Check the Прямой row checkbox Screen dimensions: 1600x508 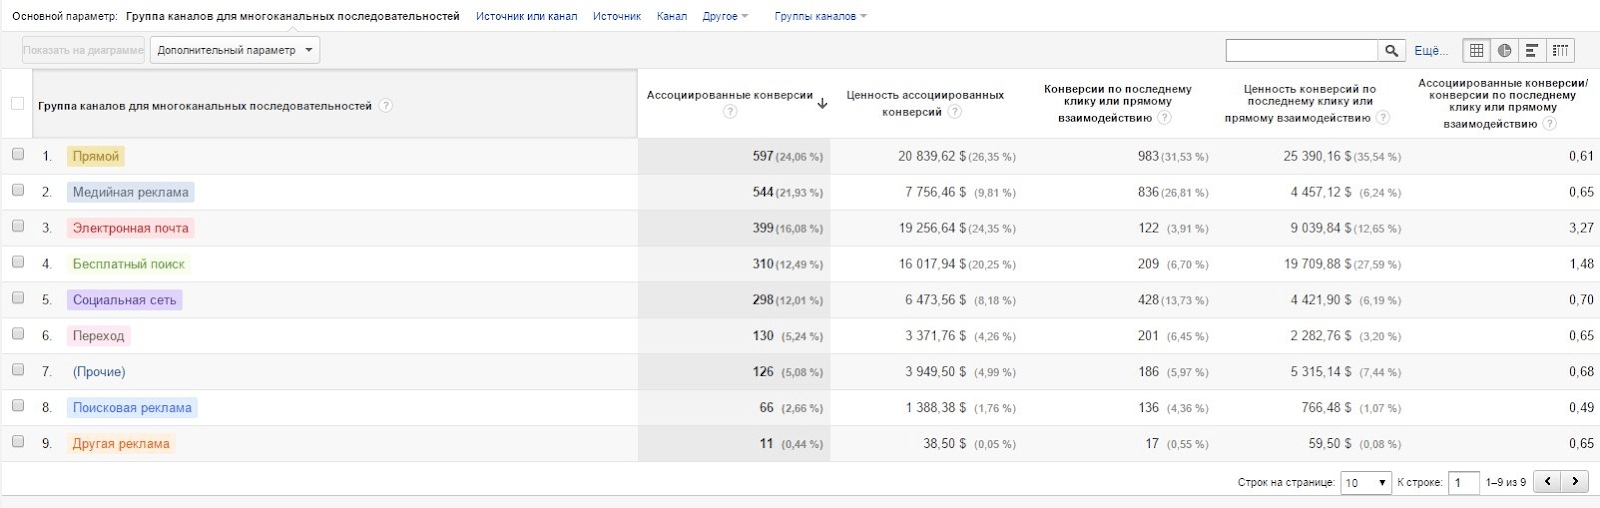[18, 154]
